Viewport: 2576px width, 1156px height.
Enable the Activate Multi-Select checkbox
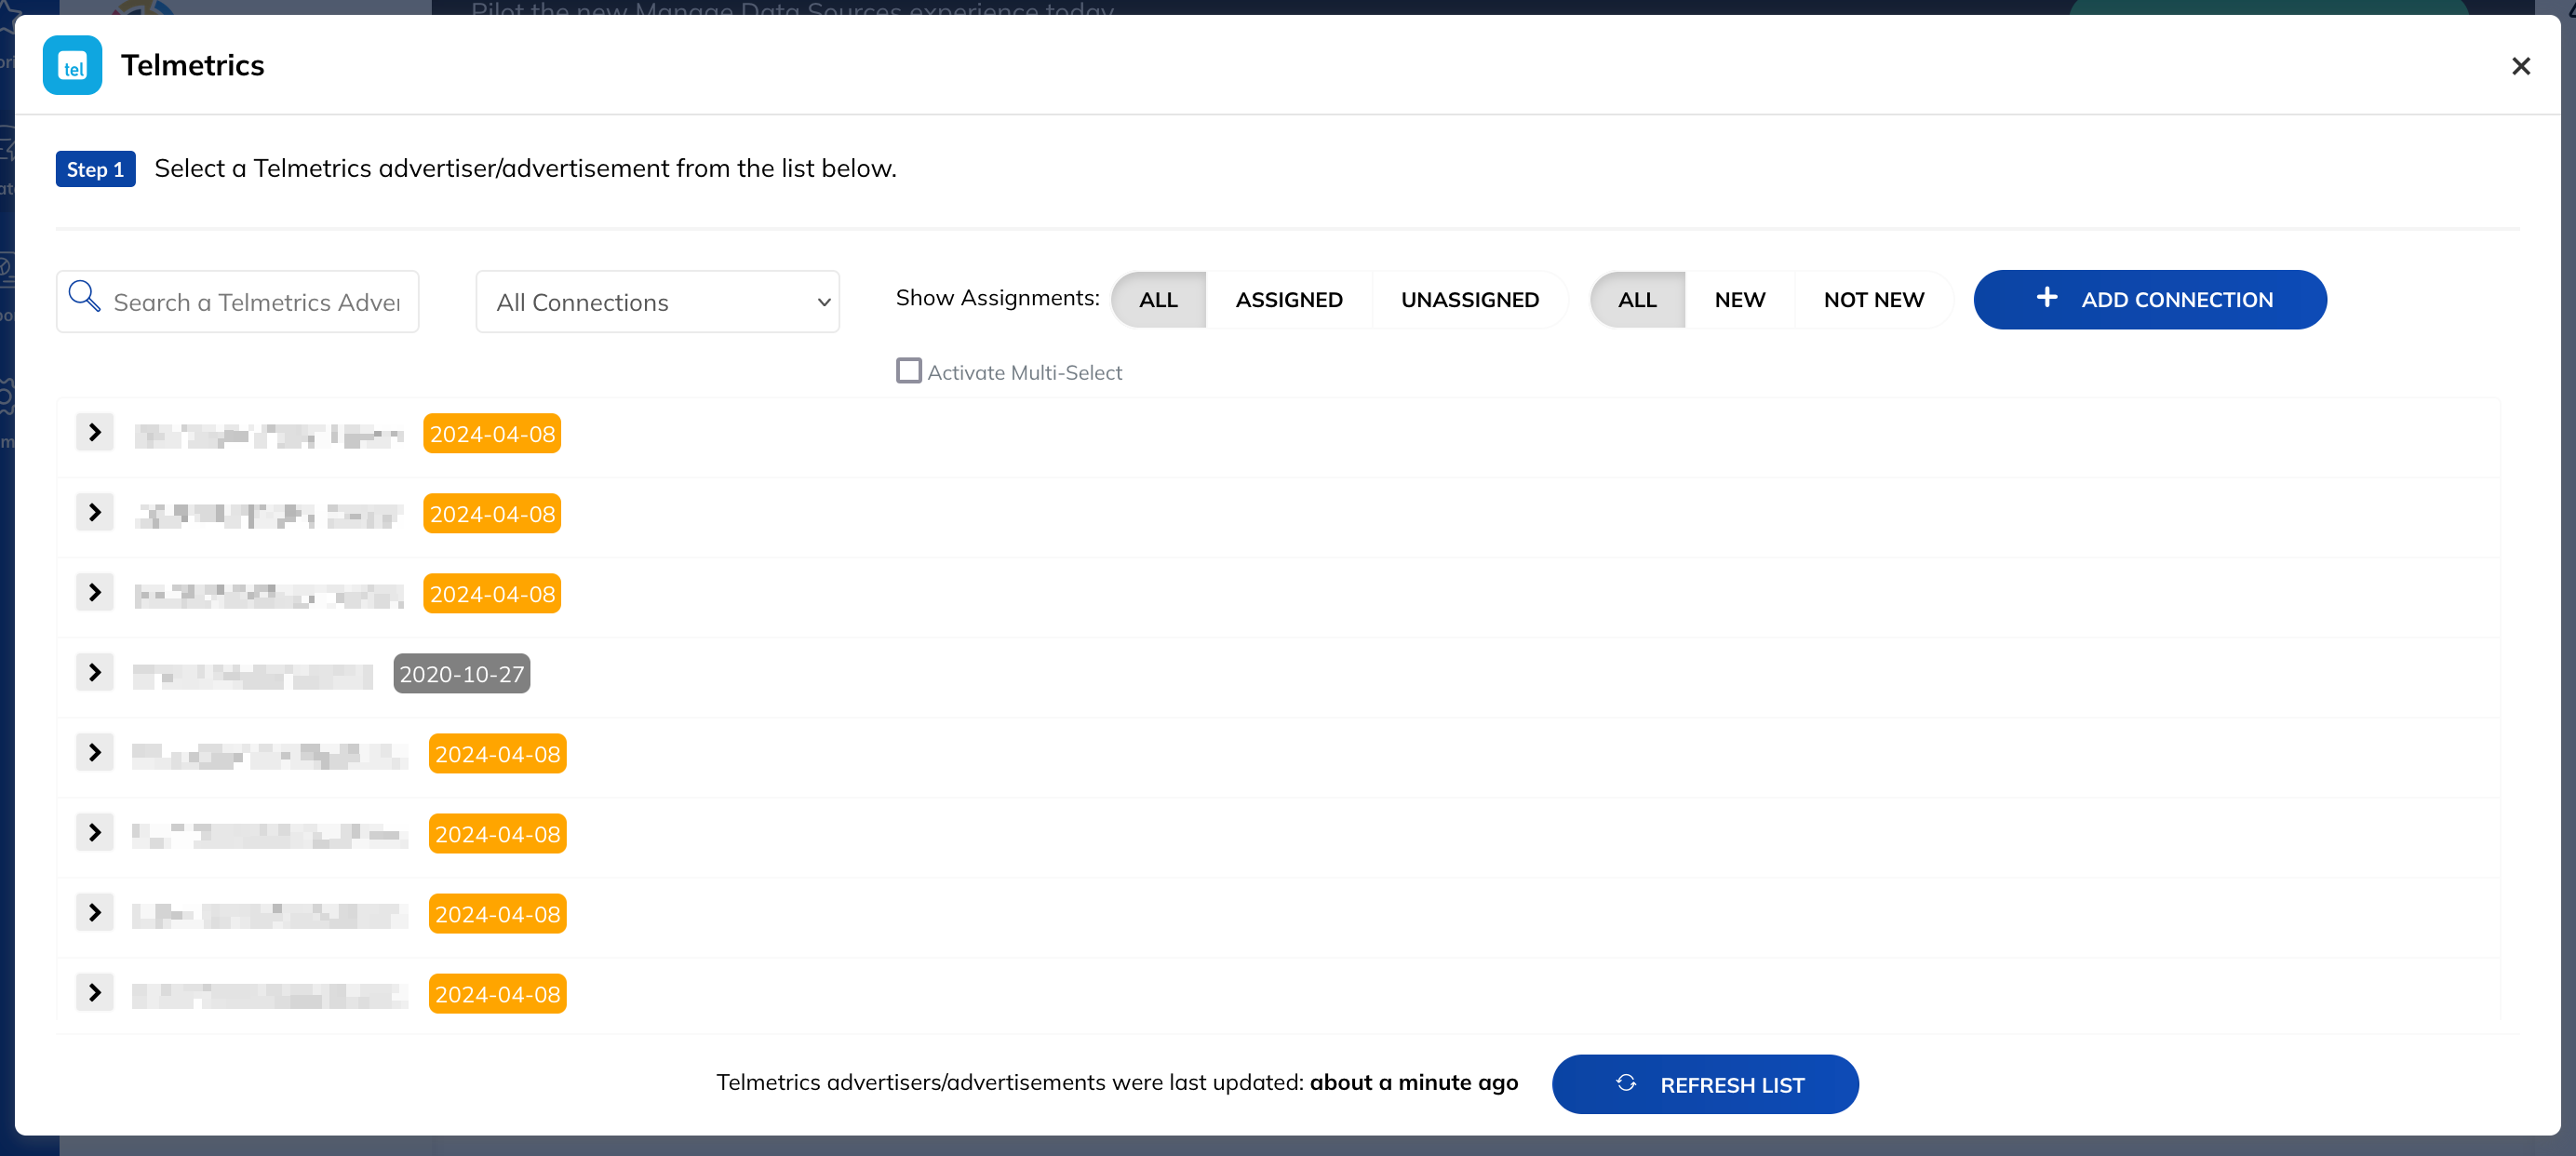908,371
